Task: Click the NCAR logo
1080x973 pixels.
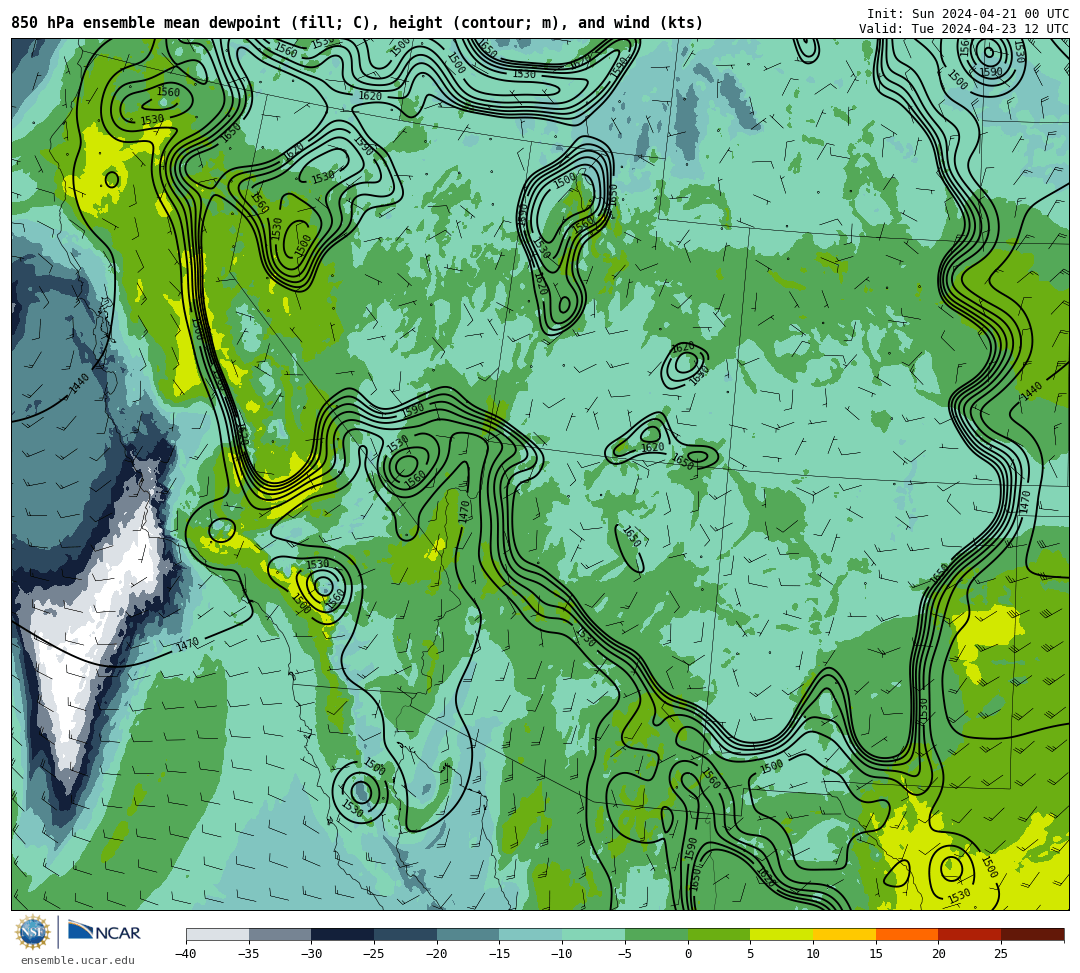Action: [x=104, y=932]
